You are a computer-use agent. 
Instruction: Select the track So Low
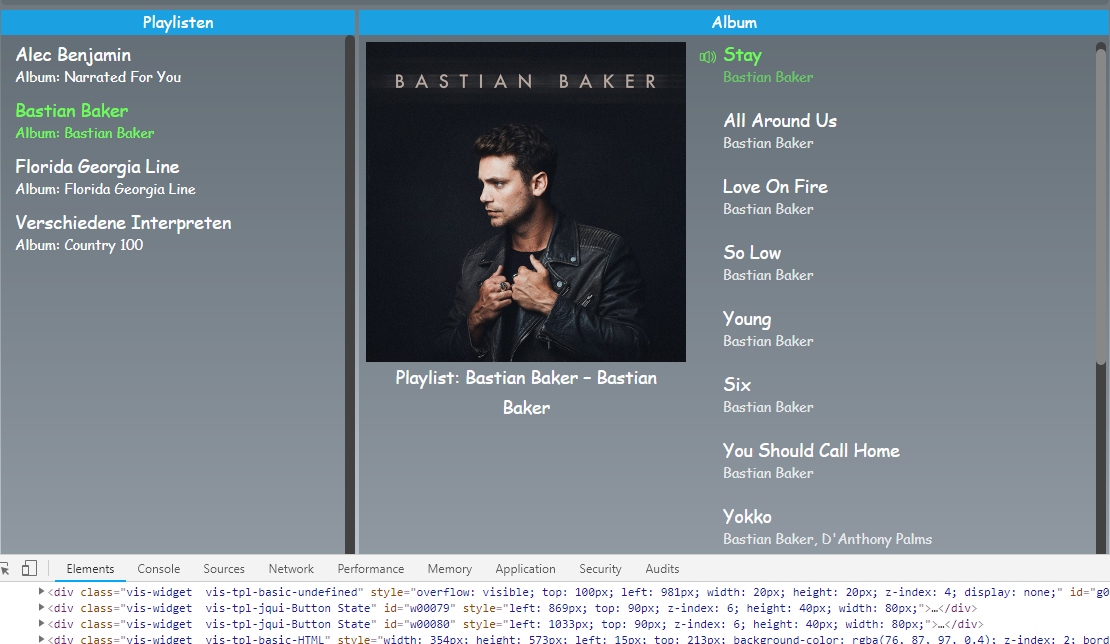coord(752,252)
